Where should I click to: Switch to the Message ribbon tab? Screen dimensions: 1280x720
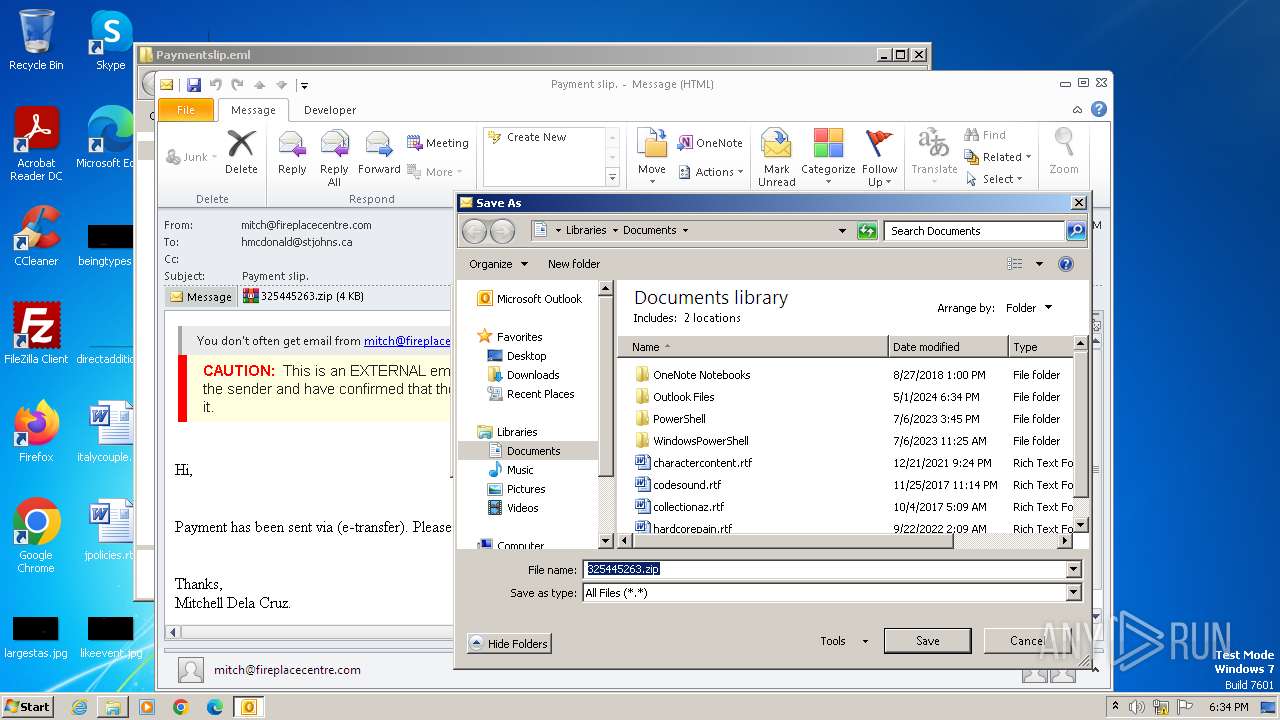coord(253,110)
